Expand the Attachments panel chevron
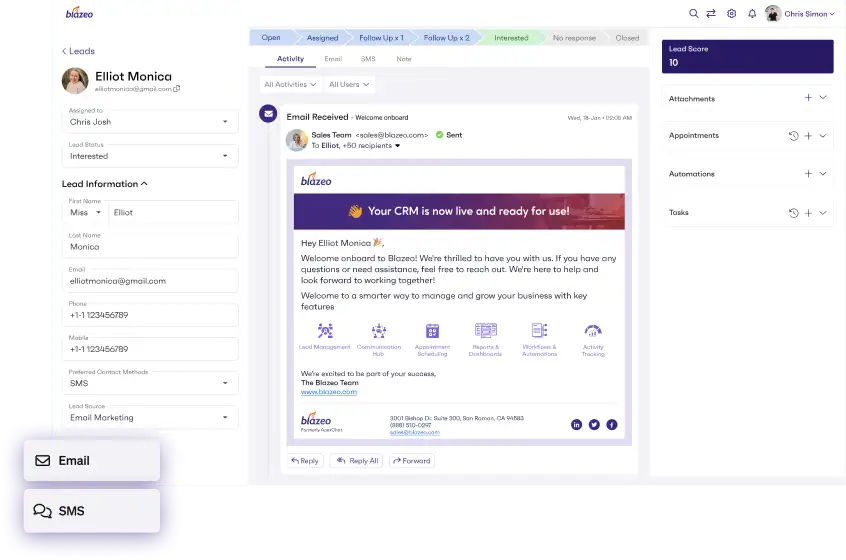 823,98
